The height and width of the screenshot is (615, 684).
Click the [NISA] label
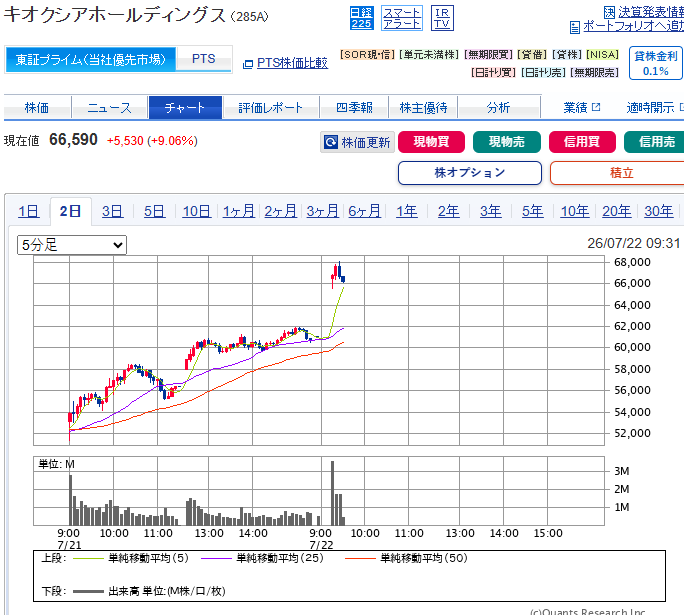[602, 55]
